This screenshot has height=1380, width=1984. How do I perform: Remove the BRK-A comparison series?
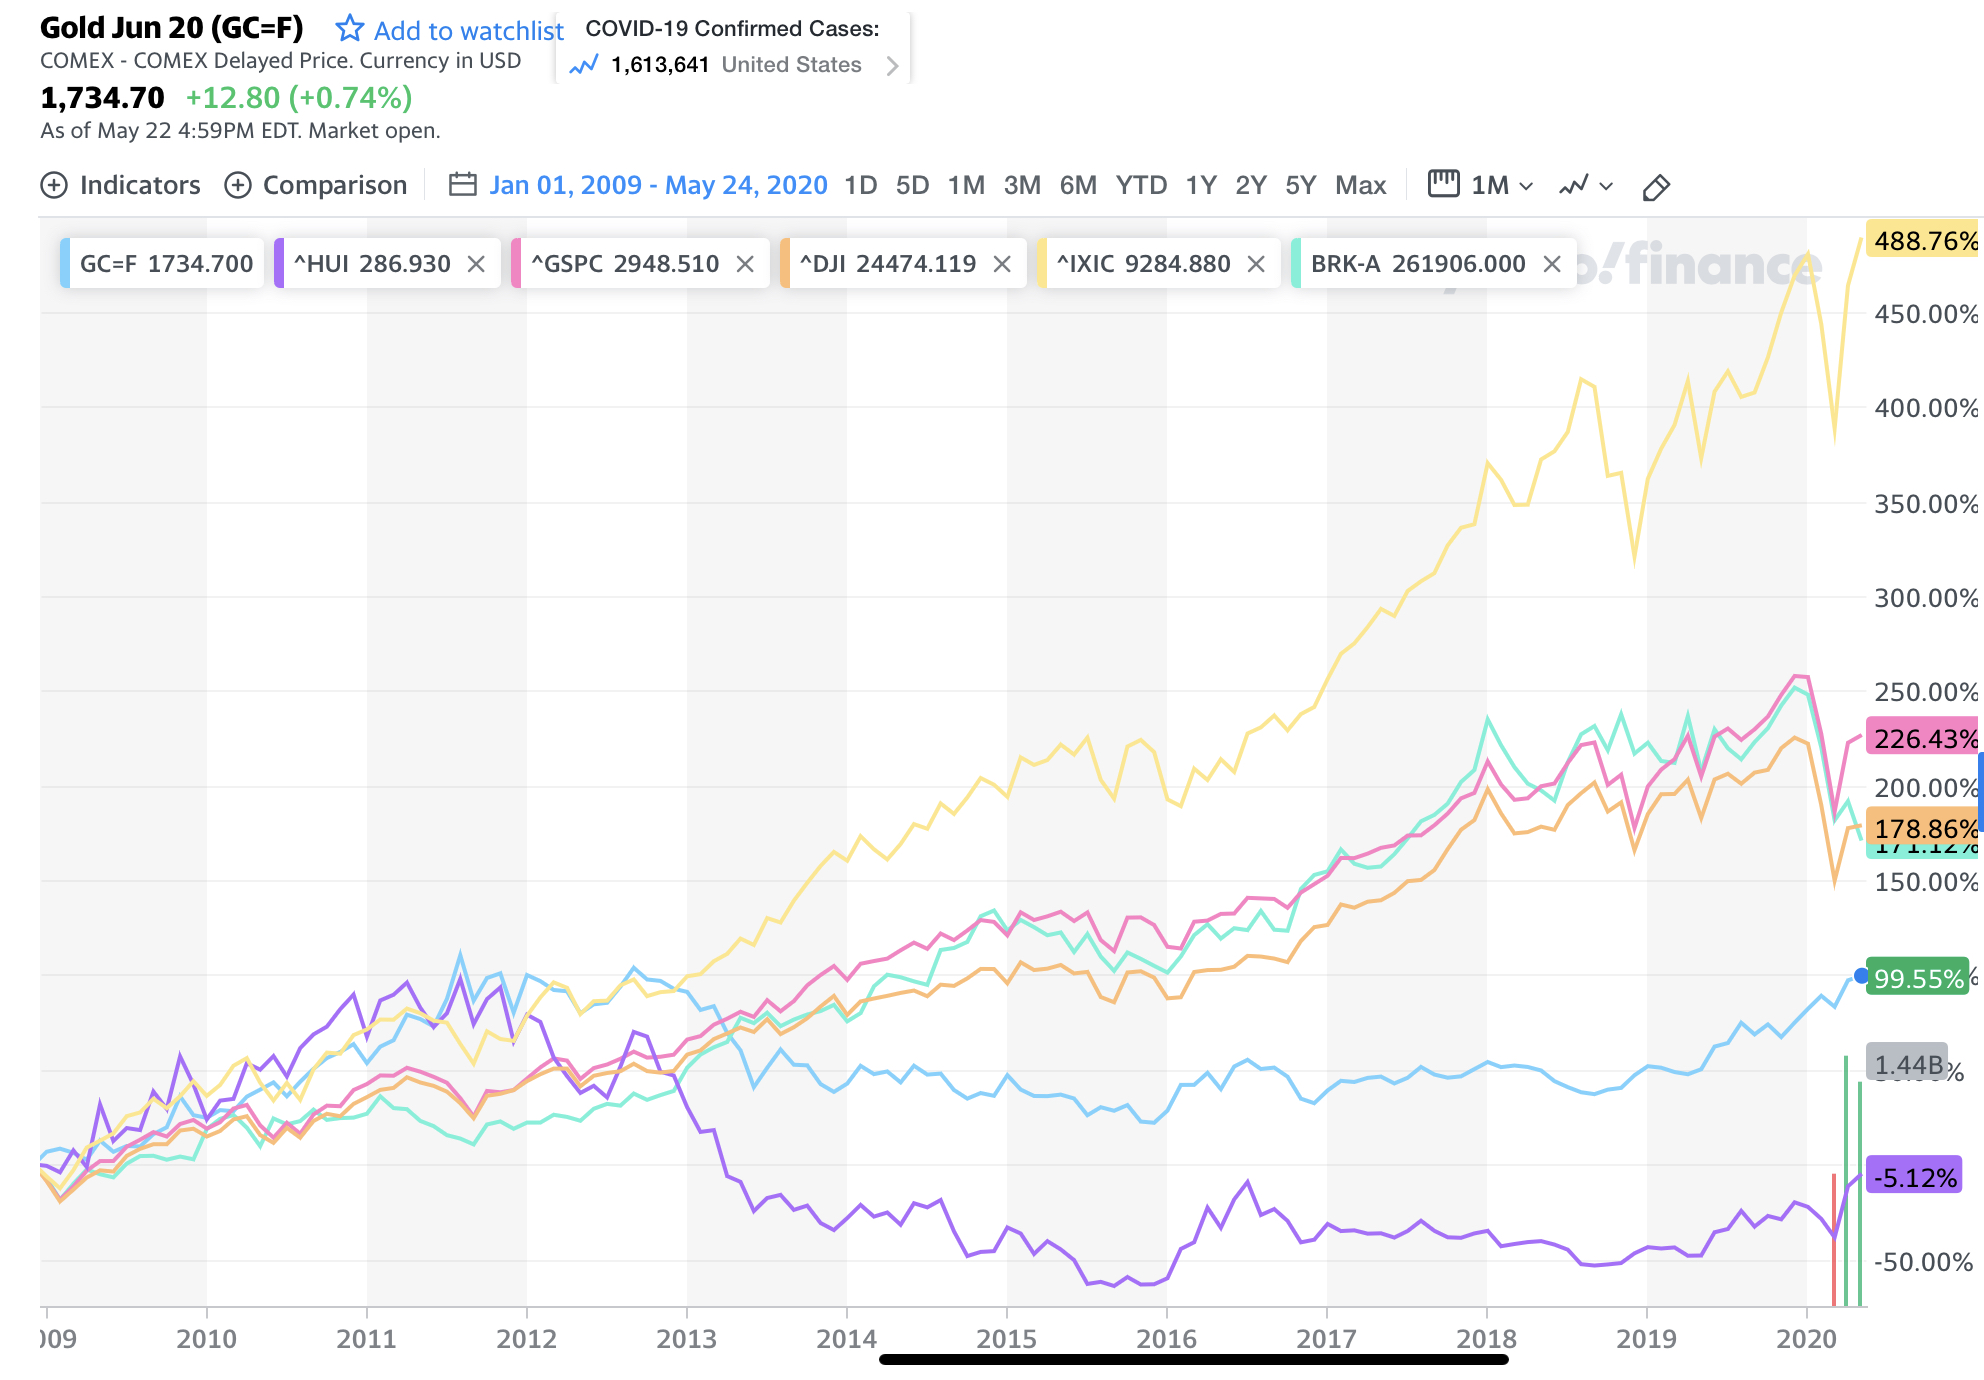1552,264
